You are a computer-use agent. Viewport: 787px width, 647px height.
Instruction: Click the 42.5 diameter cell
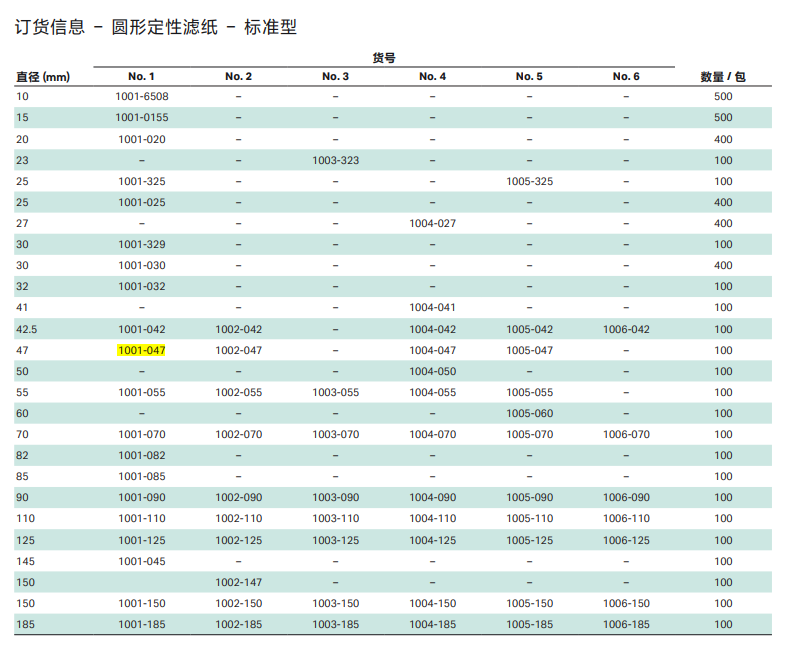pyautogui.click(x=27, y=329)
